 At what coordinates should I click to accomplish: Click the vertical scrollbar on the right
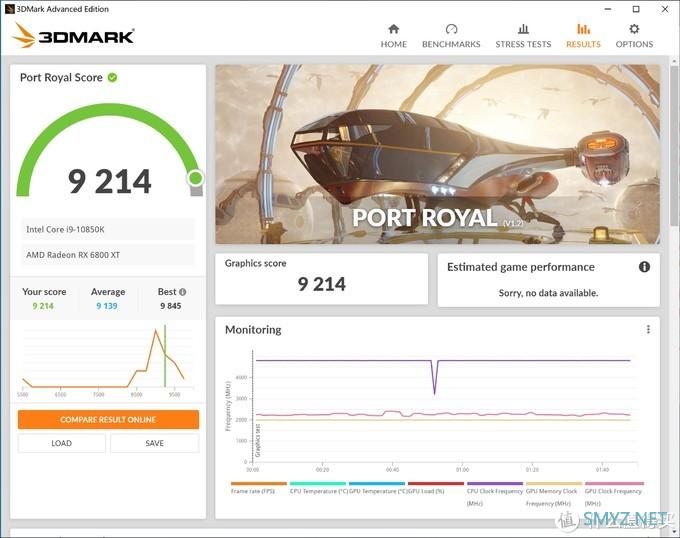point(674,145)
